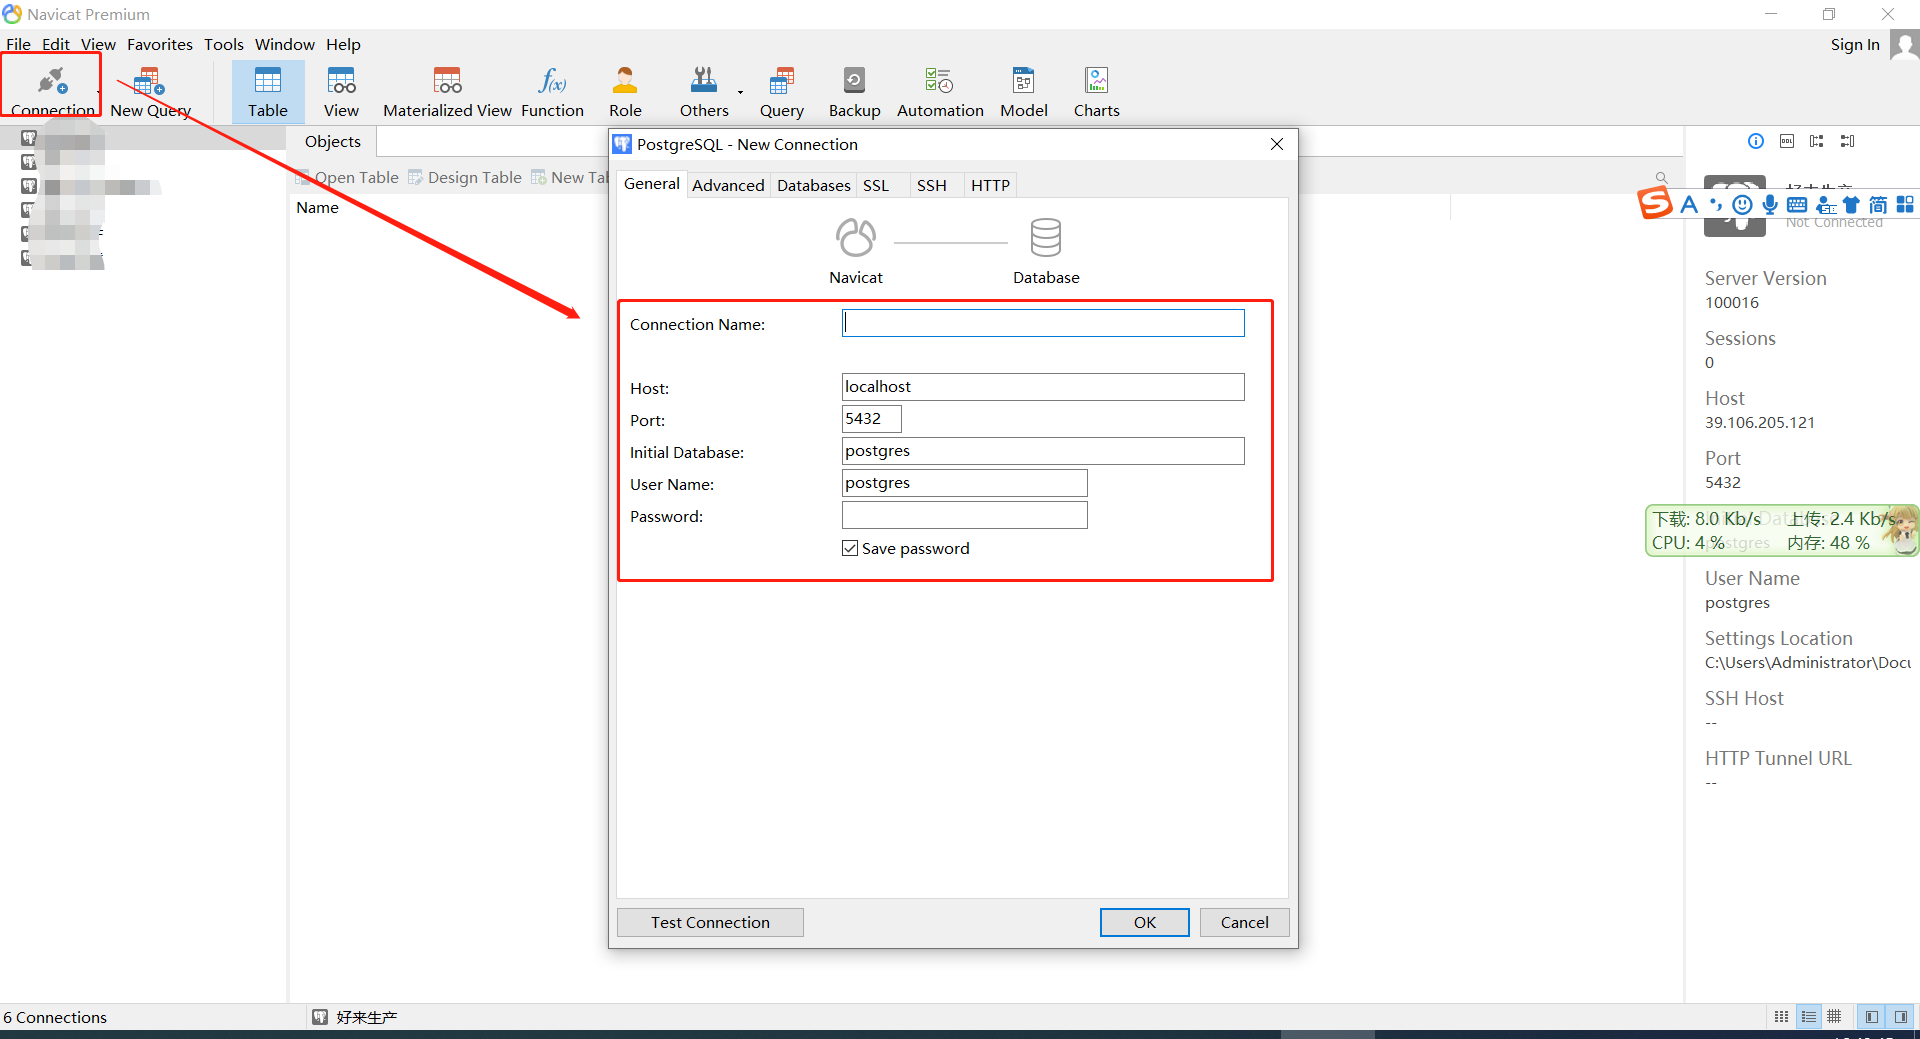Open the Query toolbar icon

781,90
